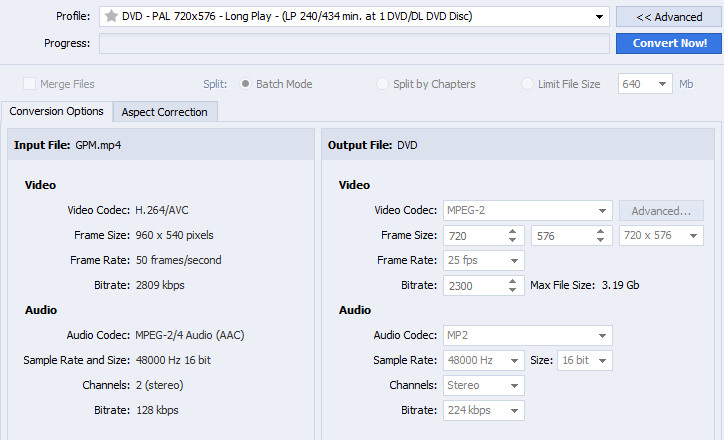Select the Conversion Options tab
Image resolution: width=724 pixels, height=440 pixels.
[x=56, y=112]
